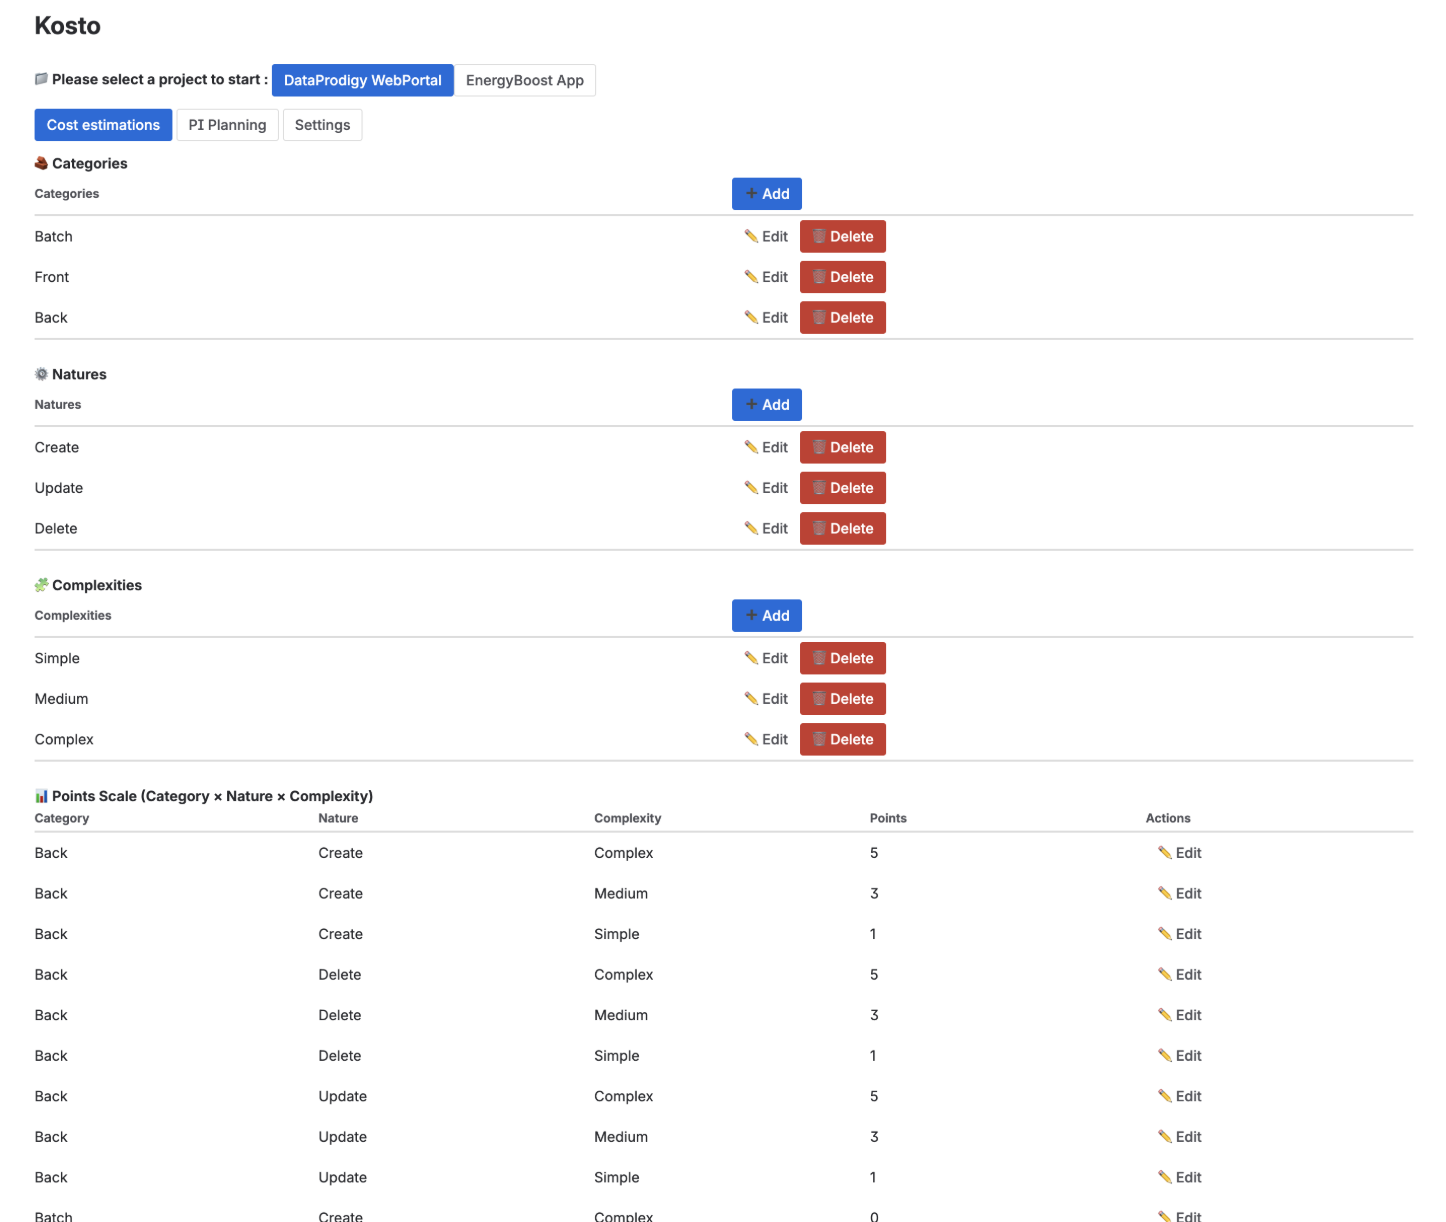Click Add under the Complexities section

[x=766, y=615]
